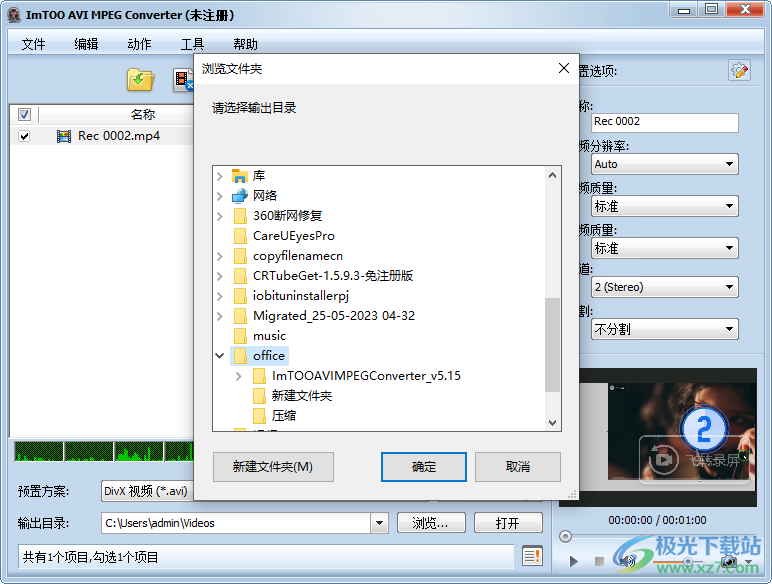772x584 pixels.
Task: Expand the 网络 tree node
Action: coord(220,196)
